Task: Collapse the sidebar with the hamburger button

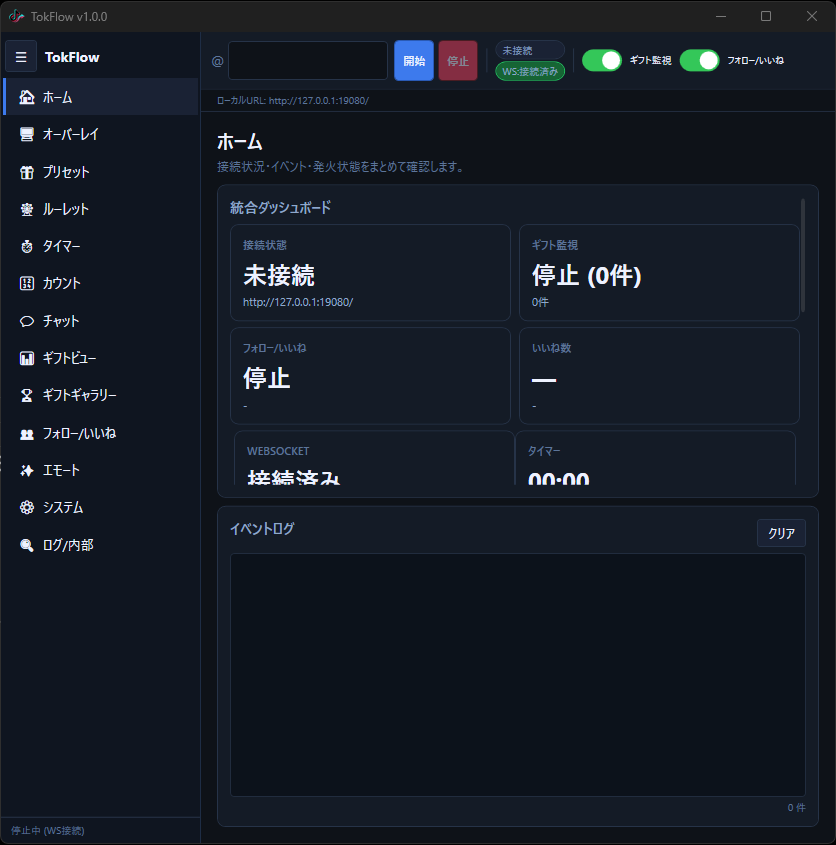Action: [x=21, y=56]
